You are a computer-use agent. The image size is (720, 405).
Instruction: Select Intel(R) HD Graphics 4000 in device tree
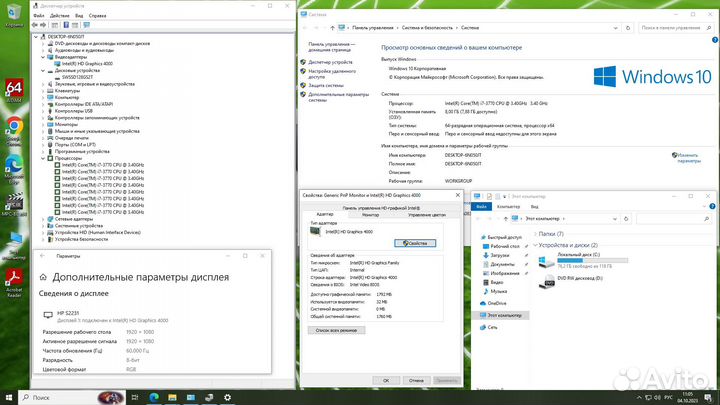[x=87, y=64]
